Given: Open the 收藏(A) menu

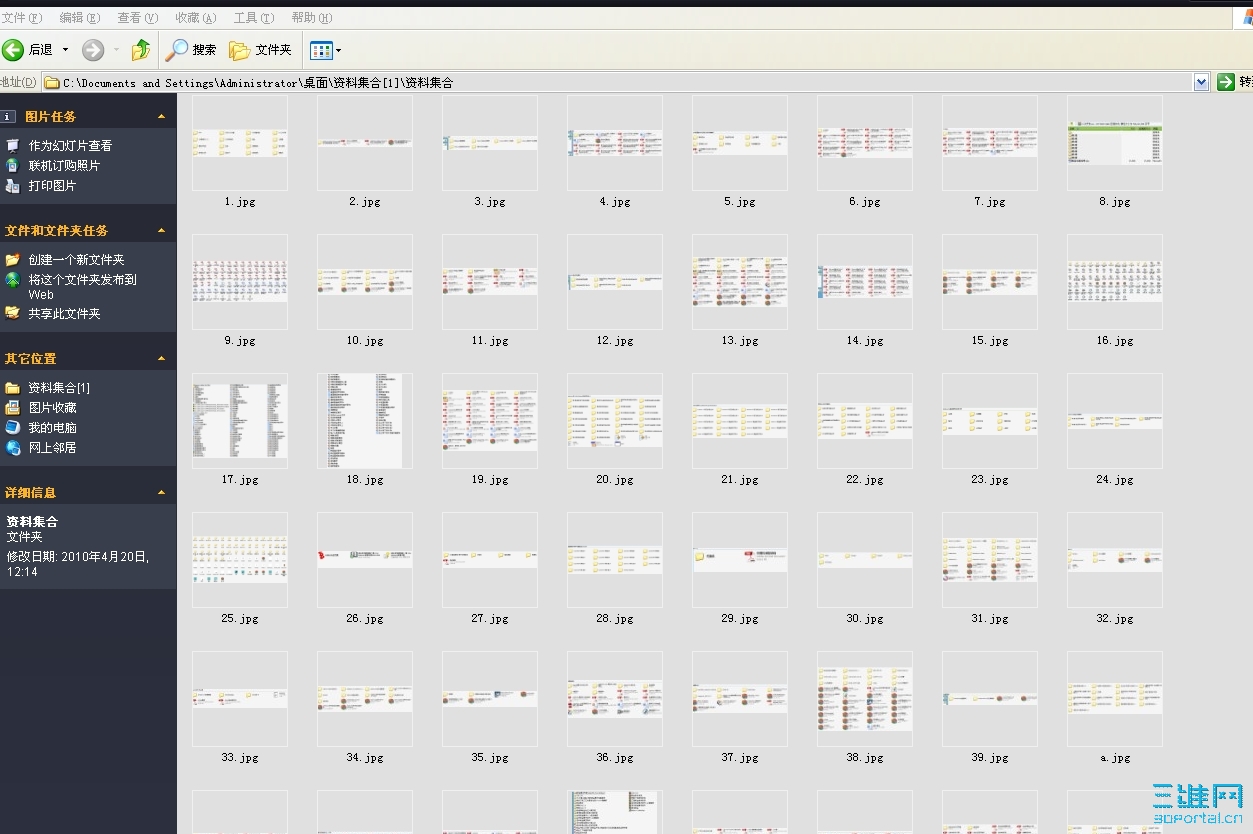Looking at the screenshot, I should [x=196, y=18].
